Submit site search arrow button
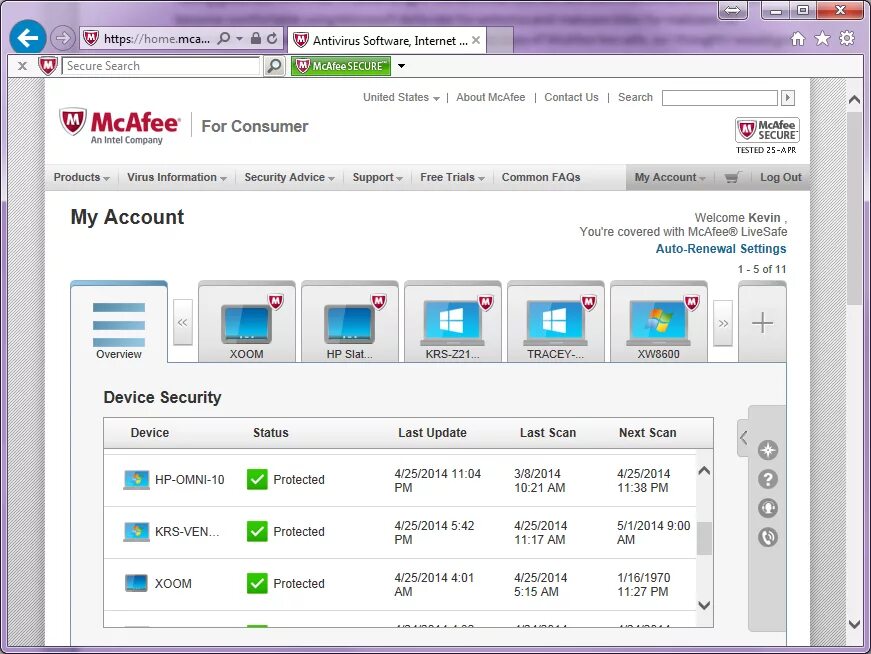871x654 pixels. [x=788, y=98]
